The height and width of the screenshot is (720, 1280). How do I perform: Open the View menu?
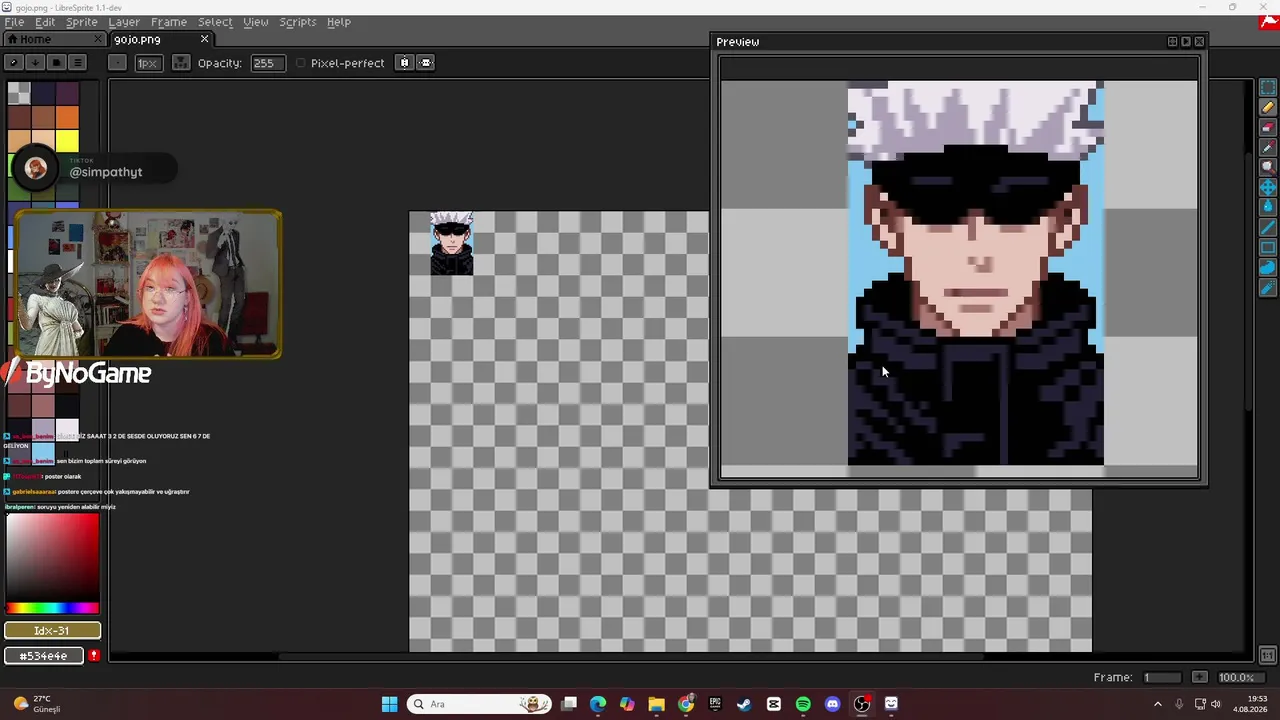coord(256,22)
